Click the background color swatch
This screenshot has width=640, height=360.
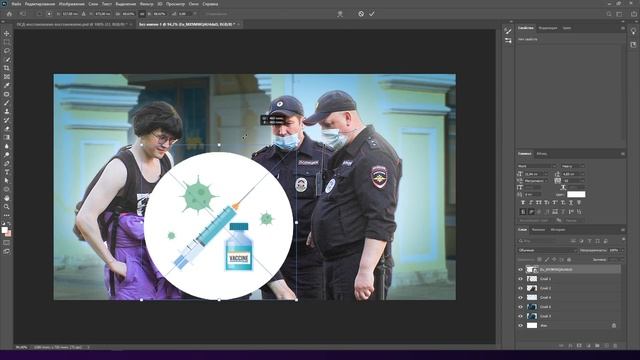(9, 233)
